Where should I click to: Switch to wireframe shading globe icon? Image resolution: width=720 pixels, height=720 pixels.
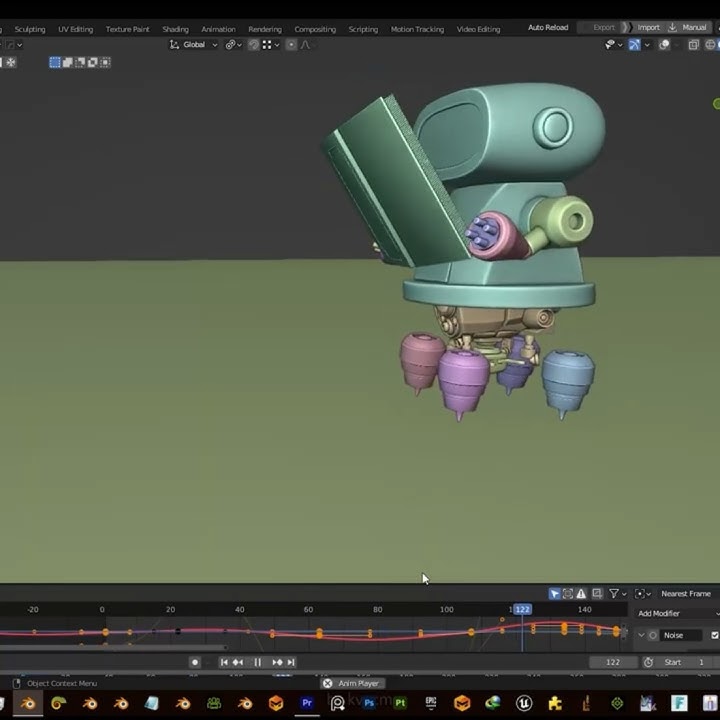[x=710, y=45]
